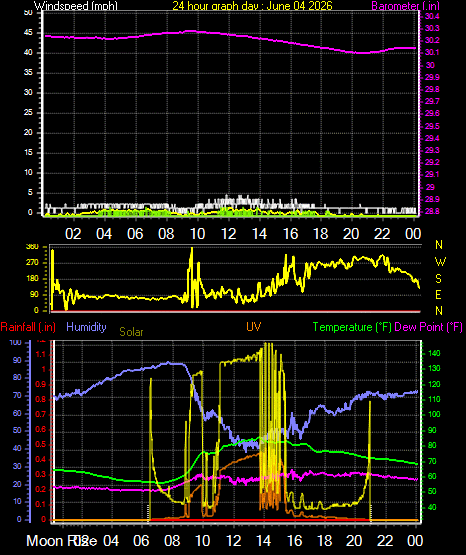Click green temperature scale value 140
The height and width of the screenshot is (555, 466).
[x=434, y=353]
